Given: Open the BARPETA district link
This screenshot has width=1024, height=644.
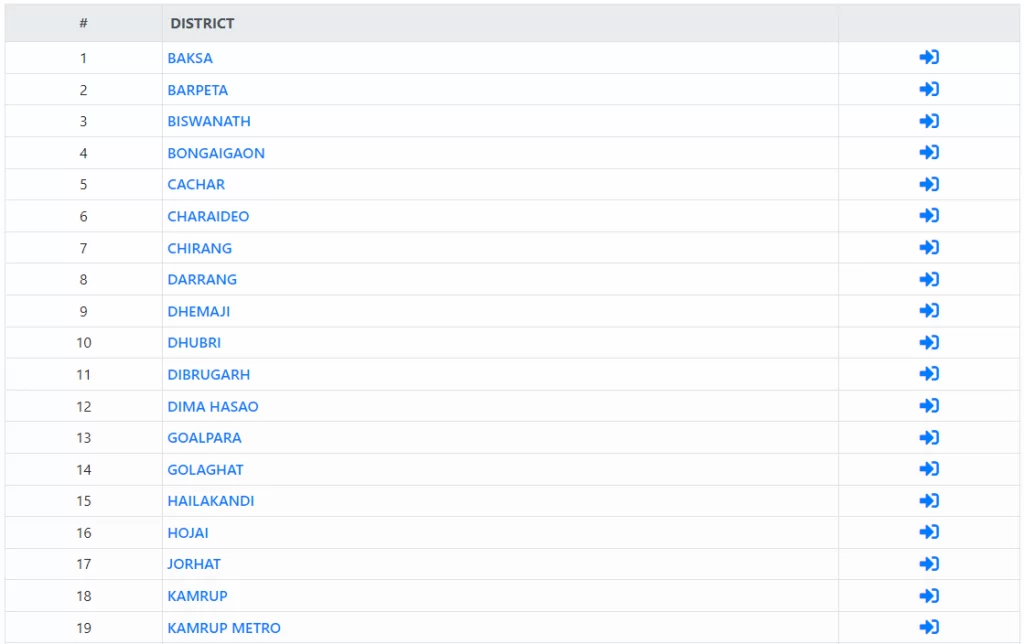Looking at the screenshot, I should point(198,90).
